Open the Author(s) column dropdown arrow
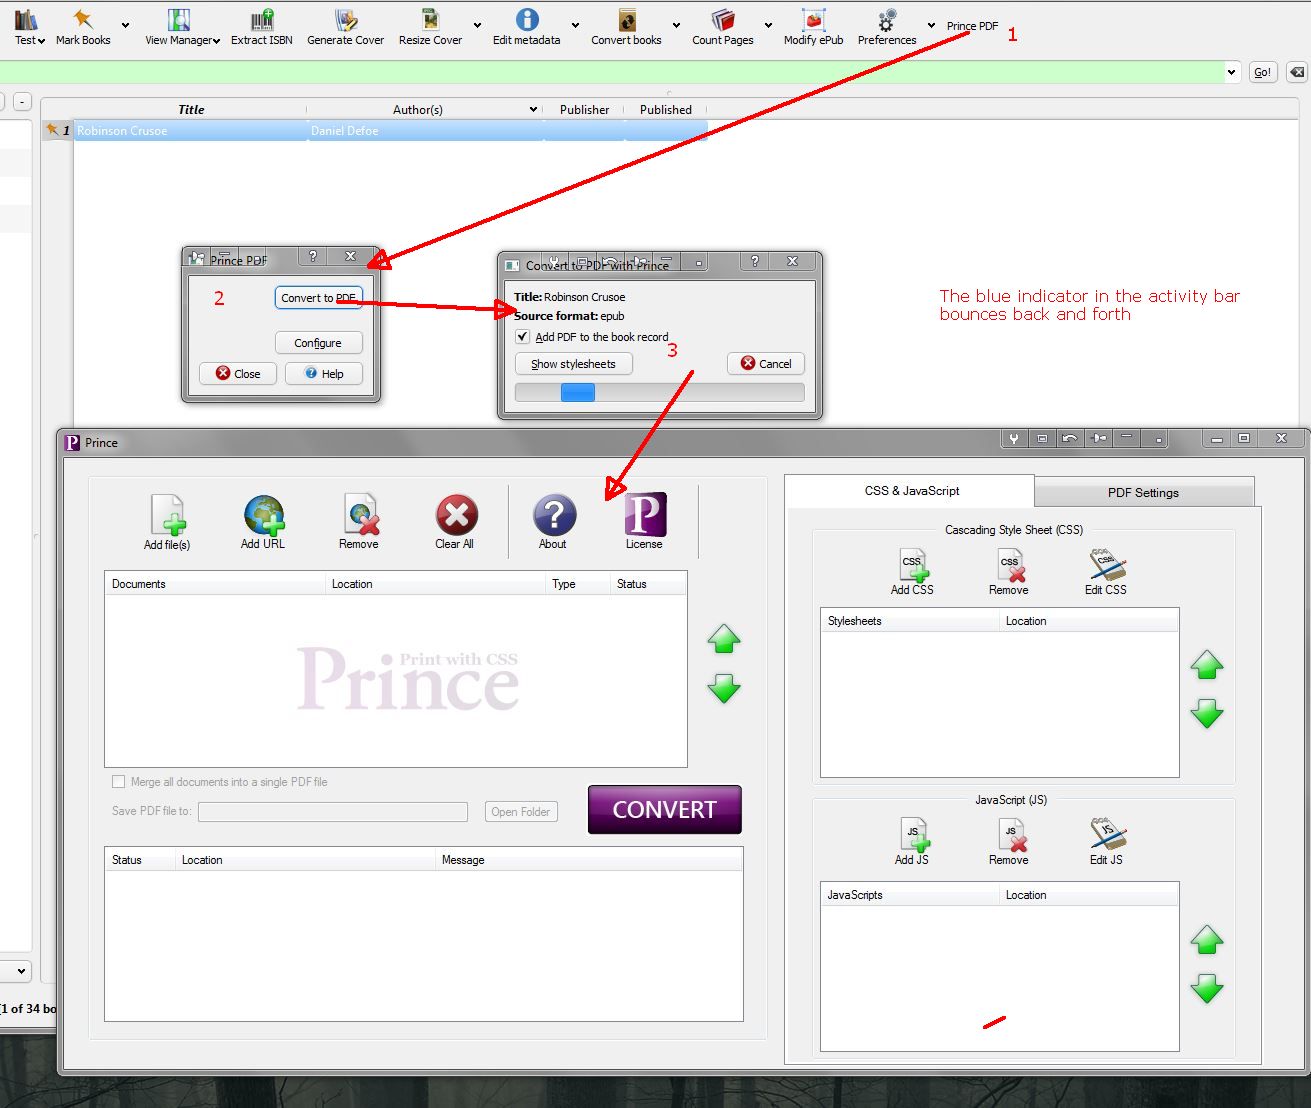This screenshot has width=1311, height=1108. (x=533, y=110)
